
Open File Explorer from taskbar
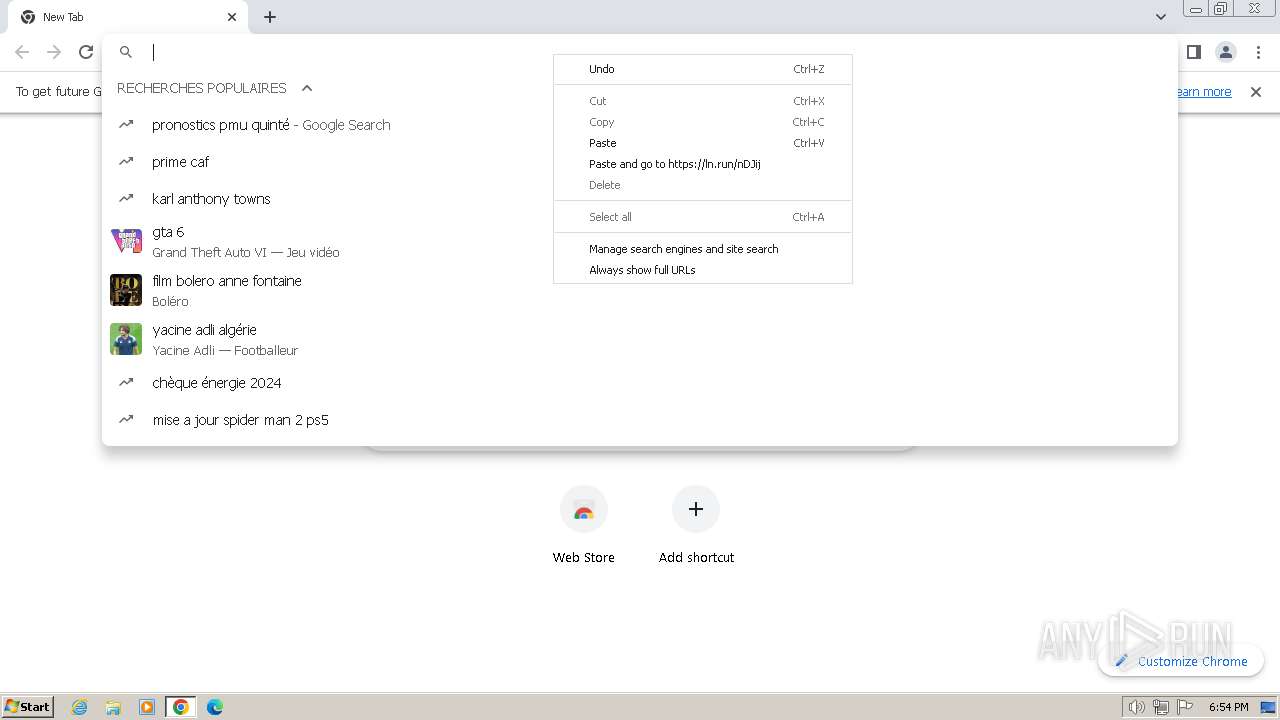(x=113, y=707)
